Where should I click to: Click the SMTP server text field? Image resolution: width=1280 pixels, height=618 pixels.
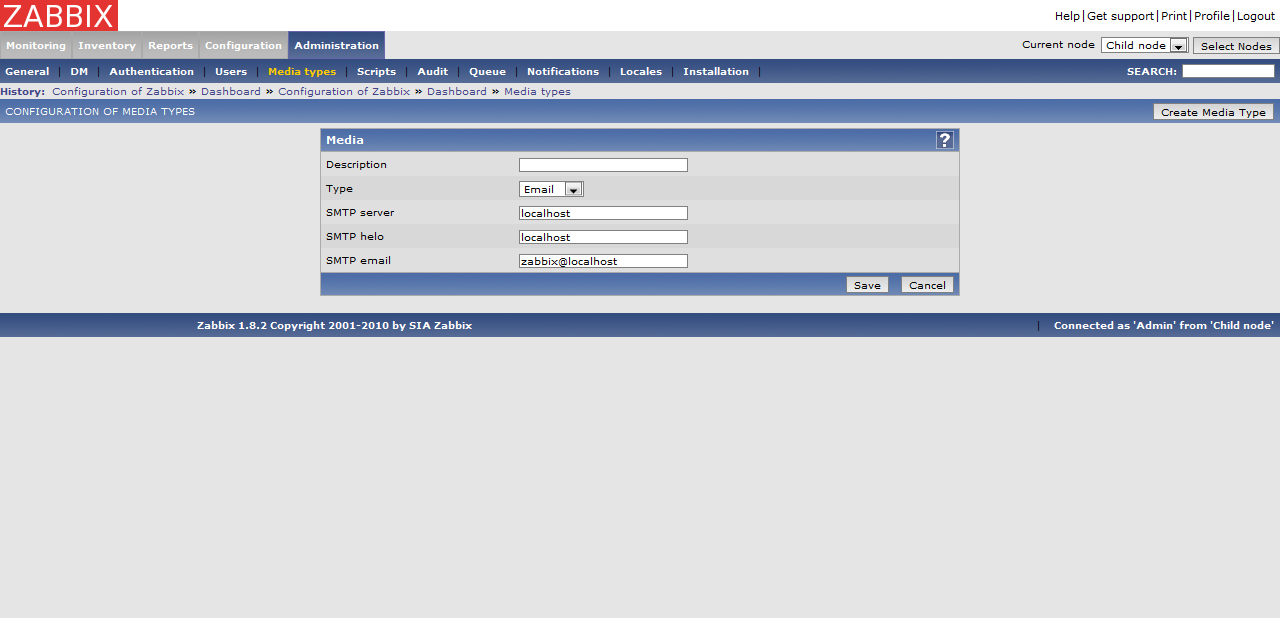pos(603,213)
